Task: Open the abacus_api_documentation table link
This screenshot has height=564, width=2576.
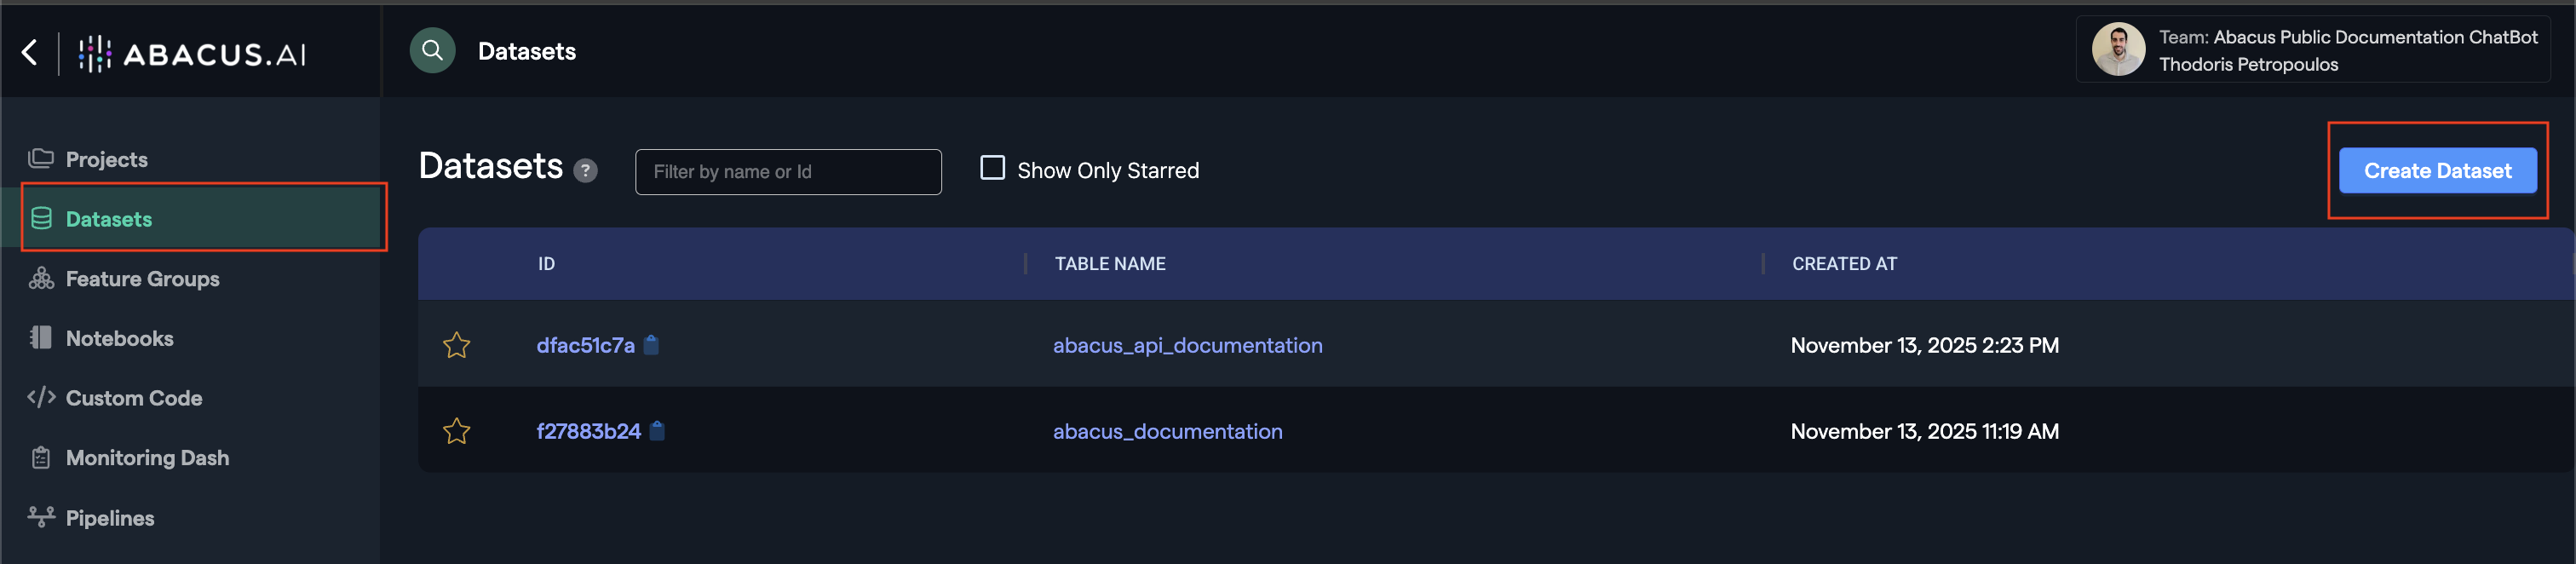Action: [x=1187, y=345]
